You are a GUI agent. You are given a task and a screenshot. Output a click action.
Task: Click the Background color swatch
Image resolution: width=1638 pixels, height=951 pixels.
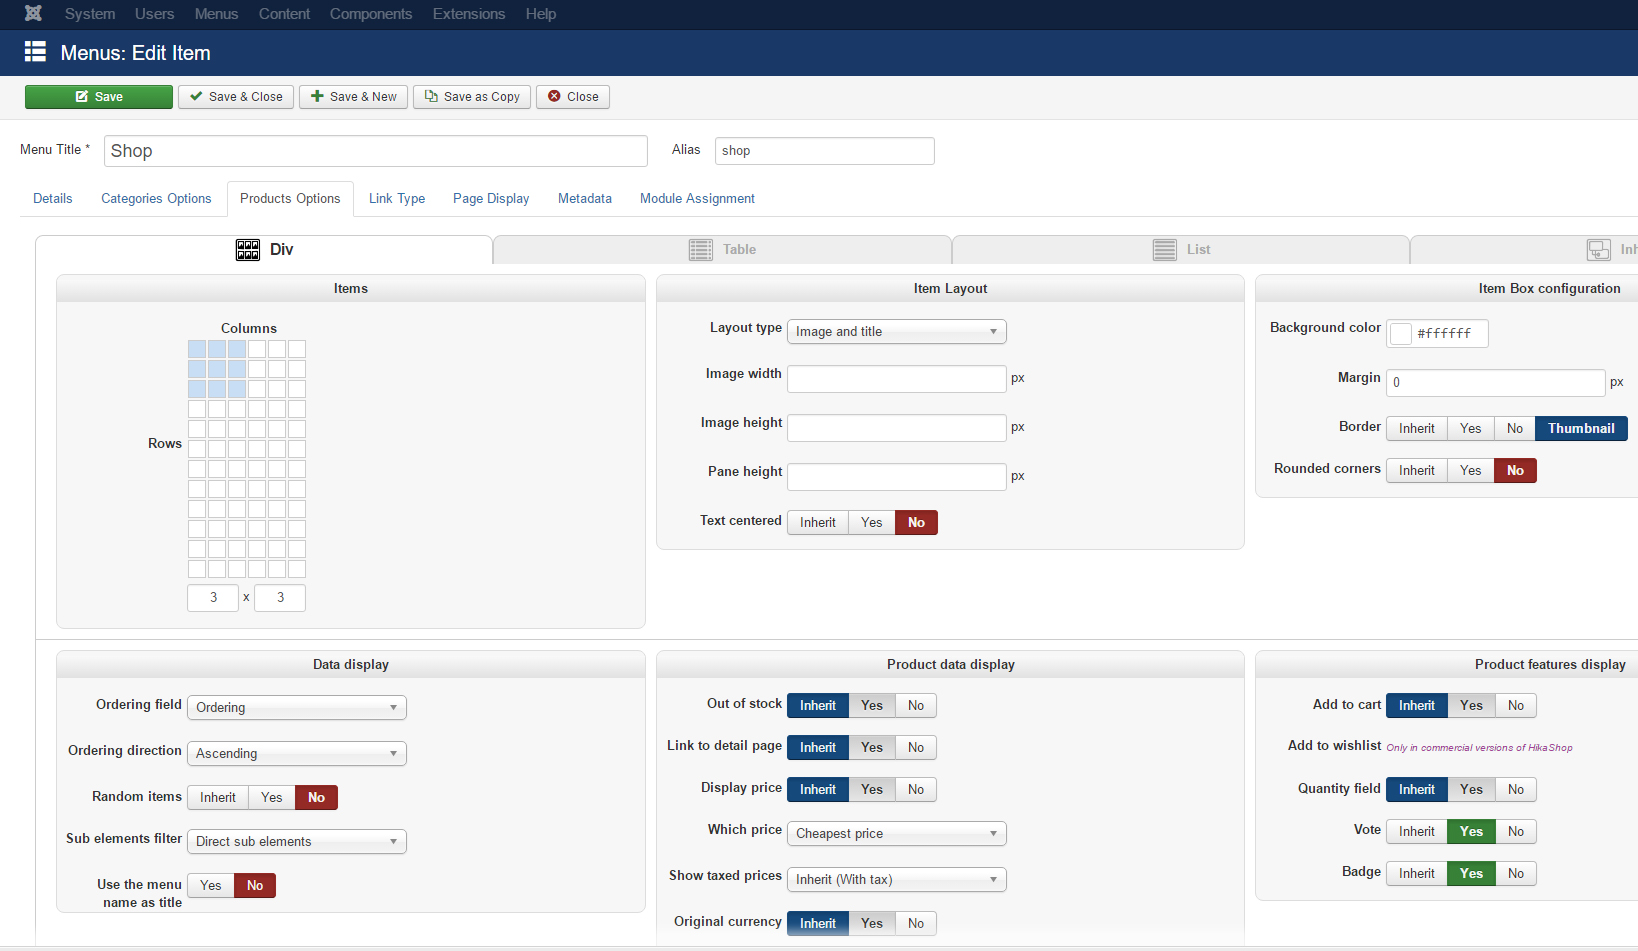coord(1401,334)
